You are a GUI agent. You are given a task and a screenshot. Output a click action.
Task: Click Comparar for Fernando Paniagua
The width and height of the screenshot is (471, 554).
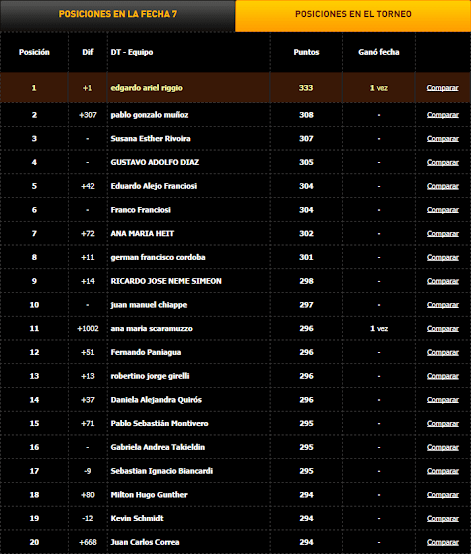442,352
